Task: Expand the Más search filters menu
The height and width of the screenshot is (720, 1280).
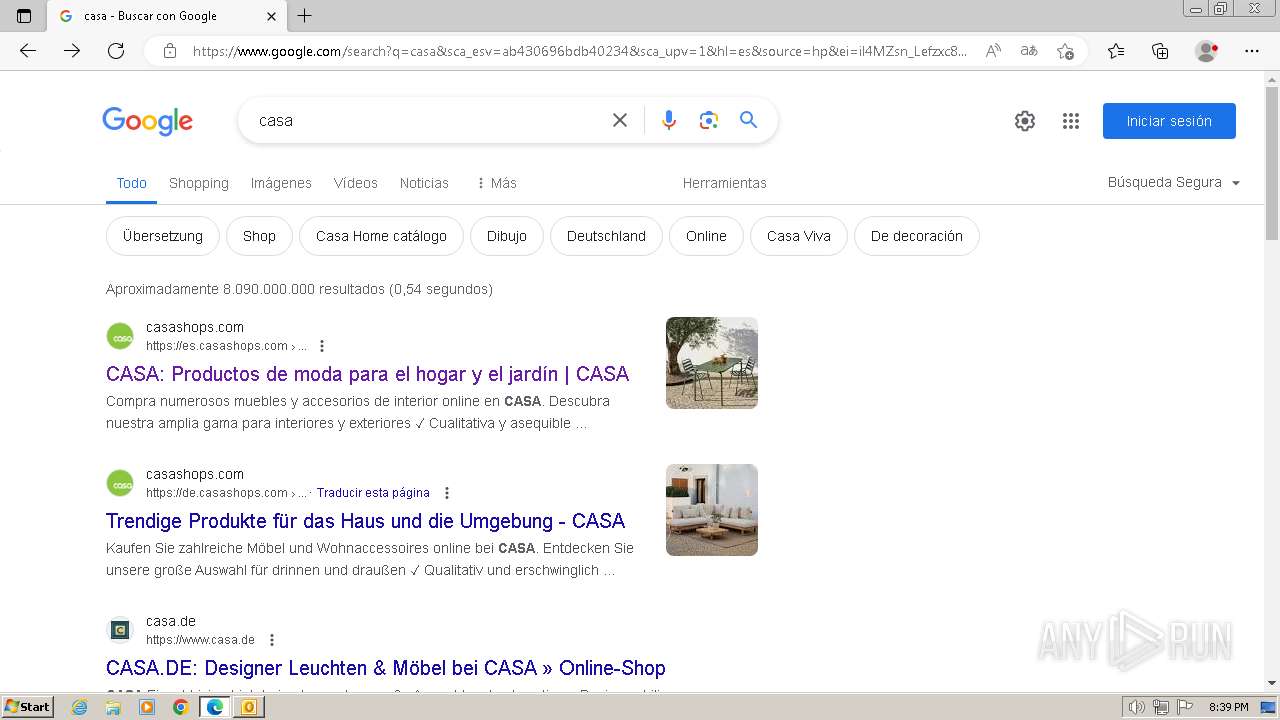Action: coord(496,183)
